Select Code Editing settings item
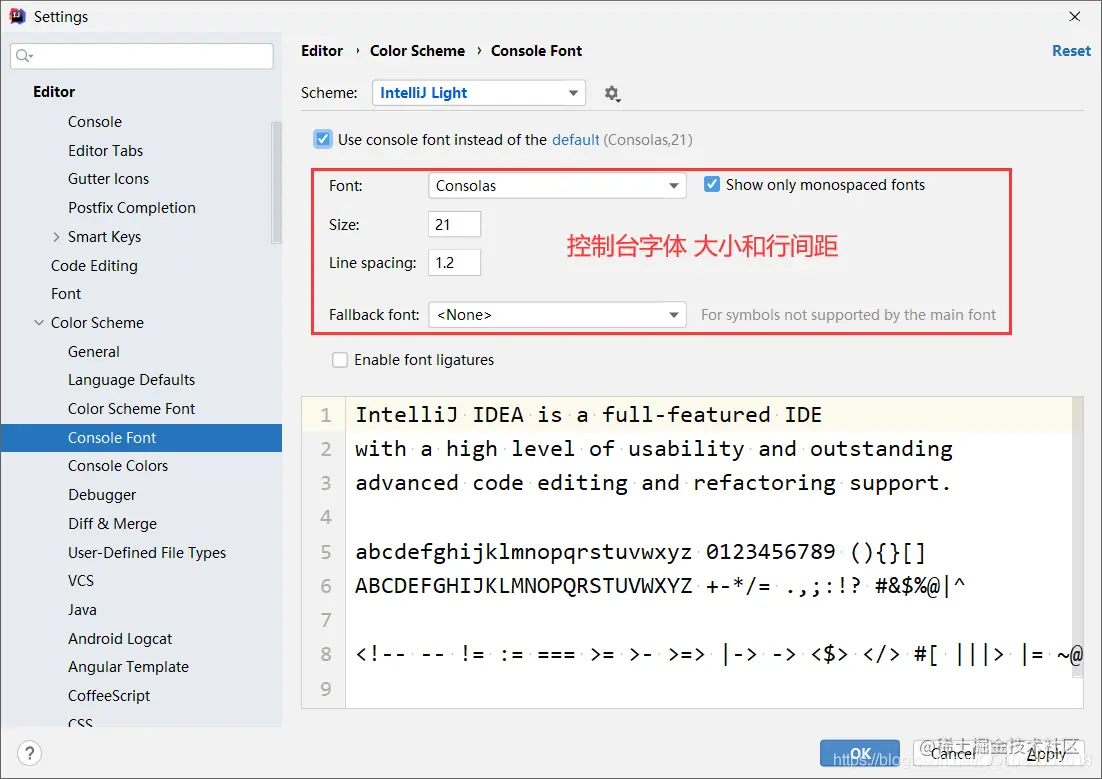Image resolution: width=1102 pixels, height=779 pixels. [94, 266]
